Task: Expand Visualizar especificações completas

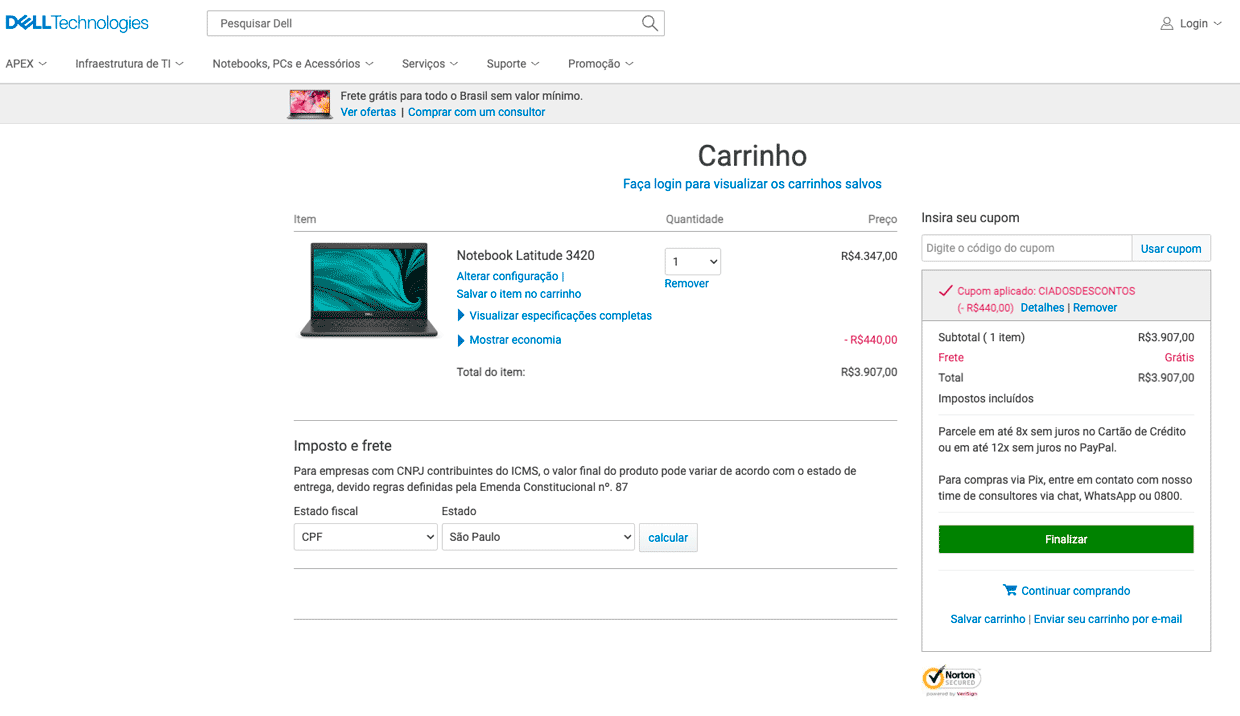Action: (555, 316)
